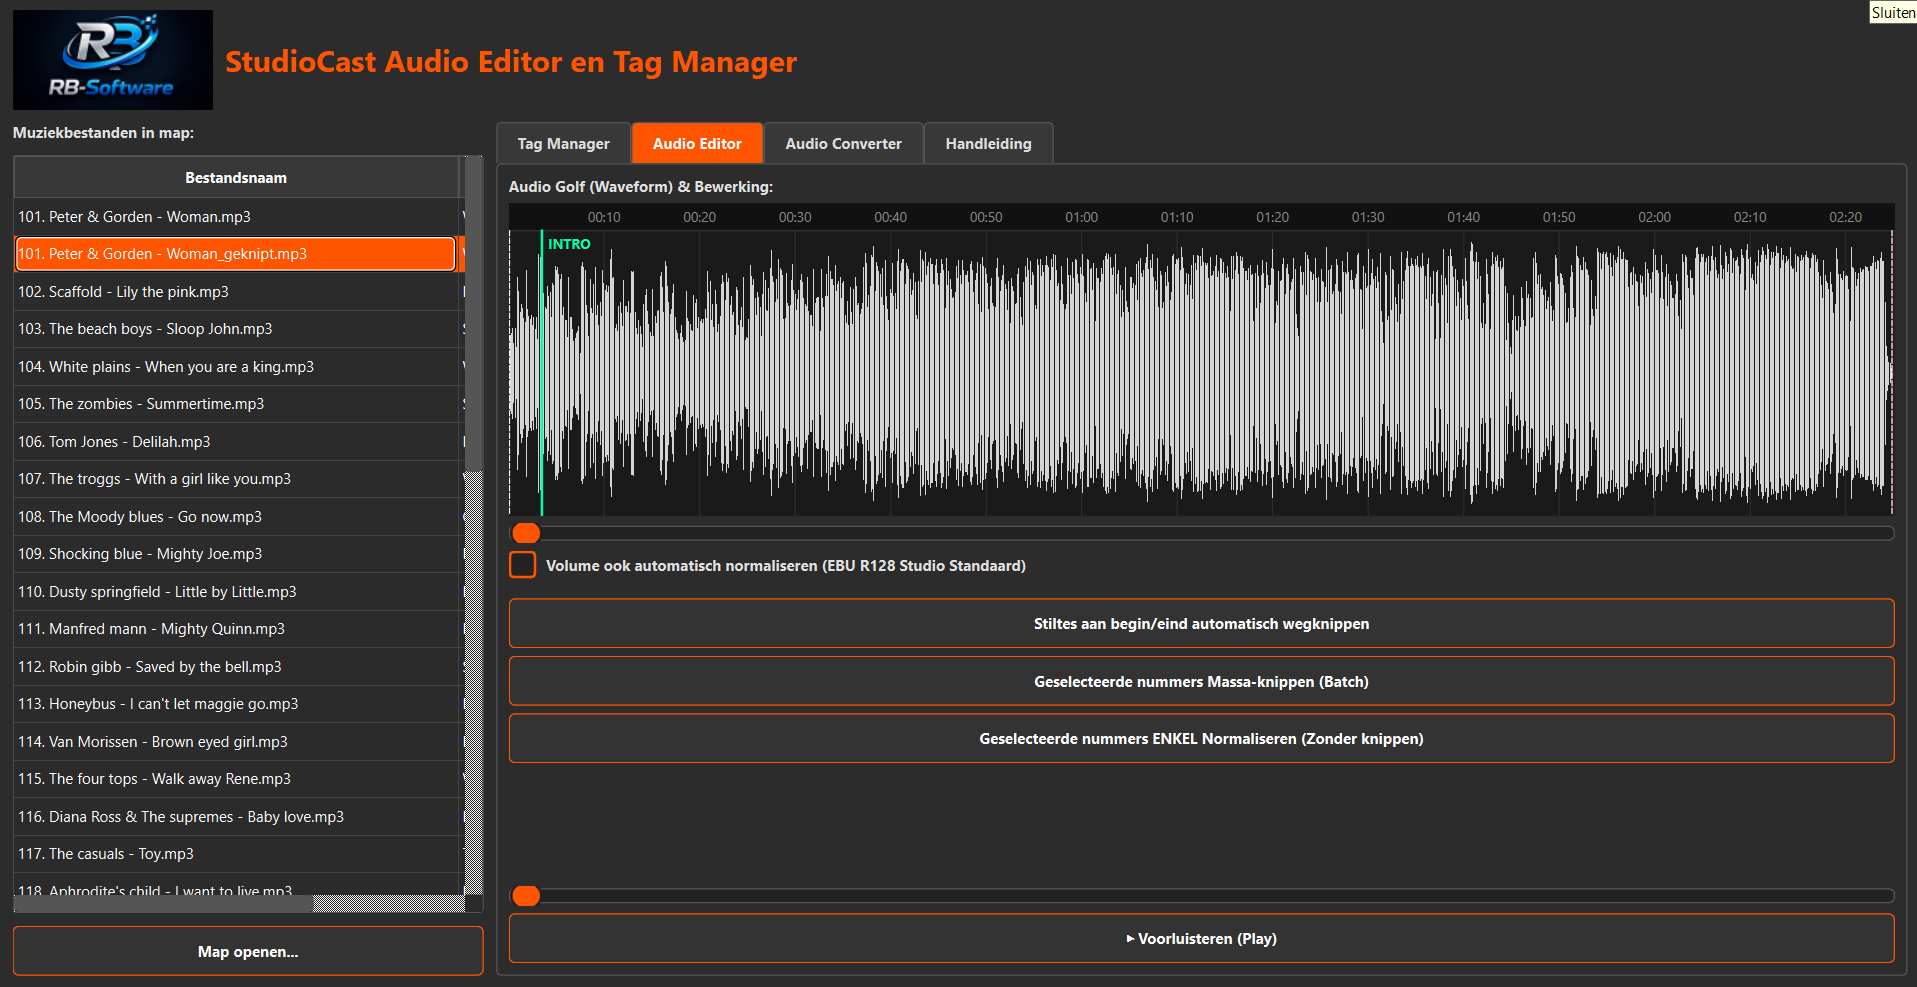Click the 01:00 mark on waveform timeline
Viewport: 1917px width, 987px height.
pos(1081,217)
